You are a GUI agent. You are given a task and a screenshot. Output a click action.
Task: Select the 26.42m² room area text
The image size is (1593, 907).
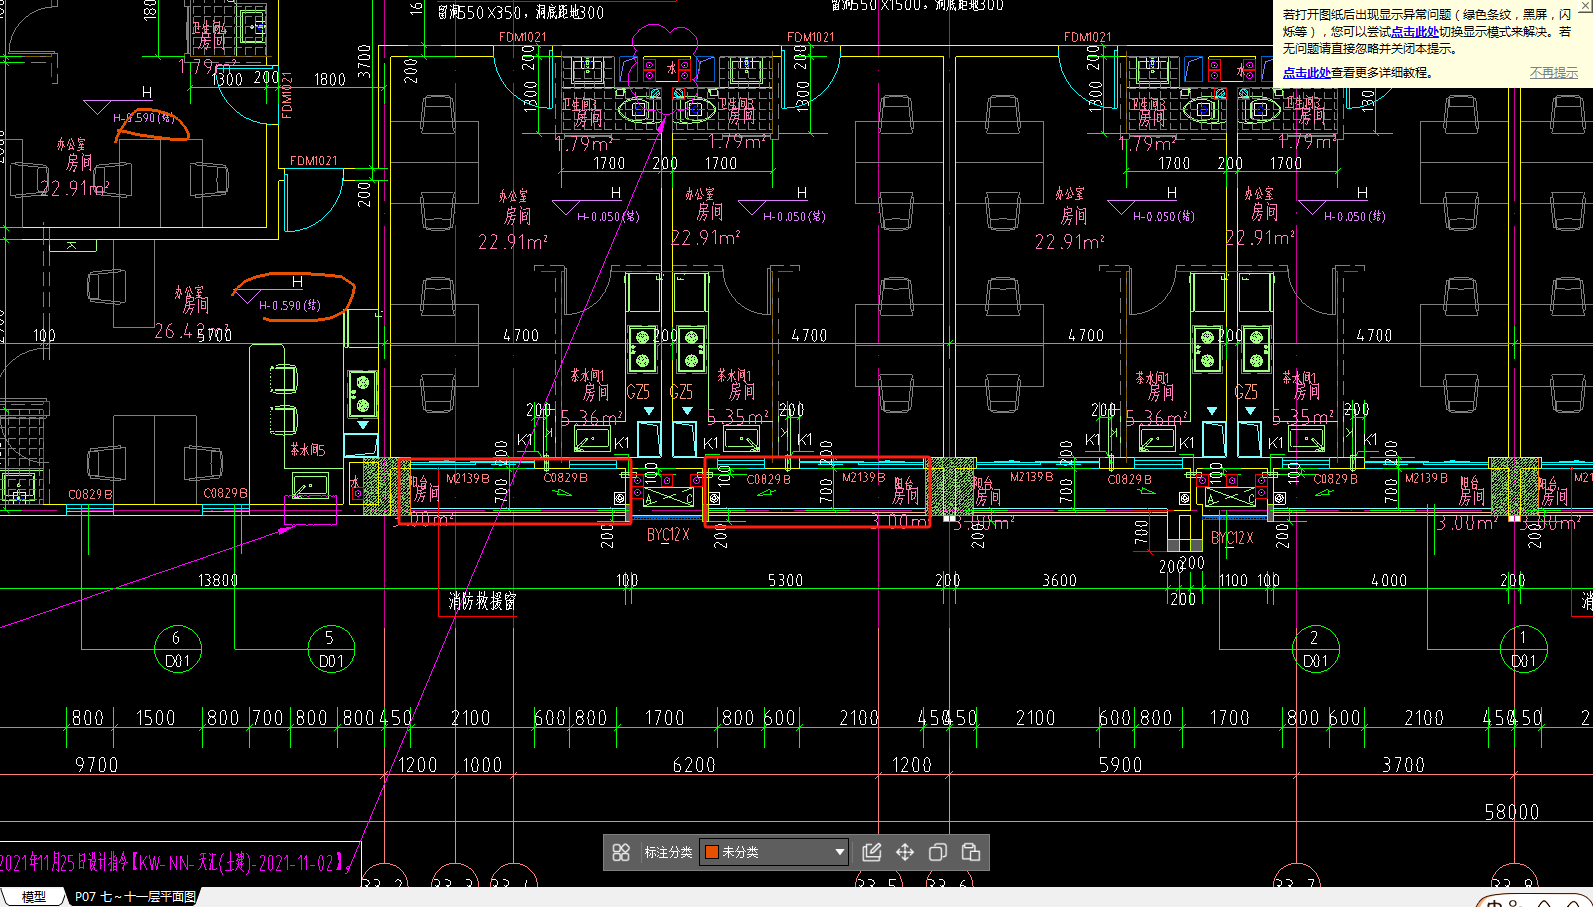click(x=192, y=330)
